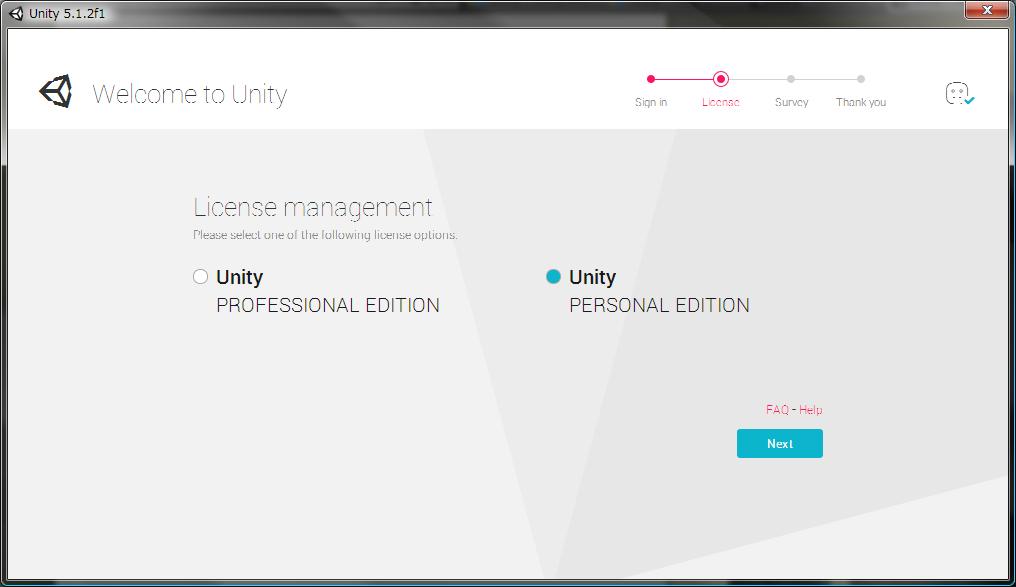Close the Unity 5.1.2f1 window
1016x587 pixels.
(x=987, y=10)
